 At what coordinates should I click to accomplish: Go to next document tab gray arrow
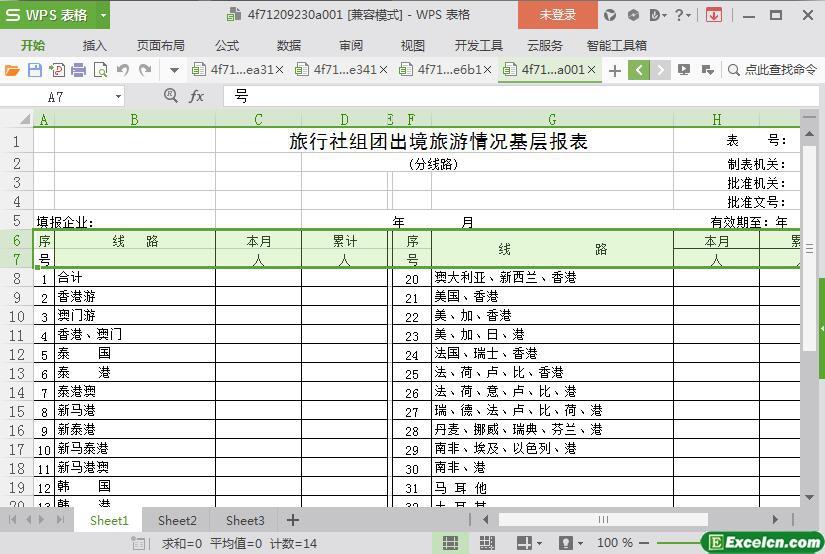pos(660,70)
